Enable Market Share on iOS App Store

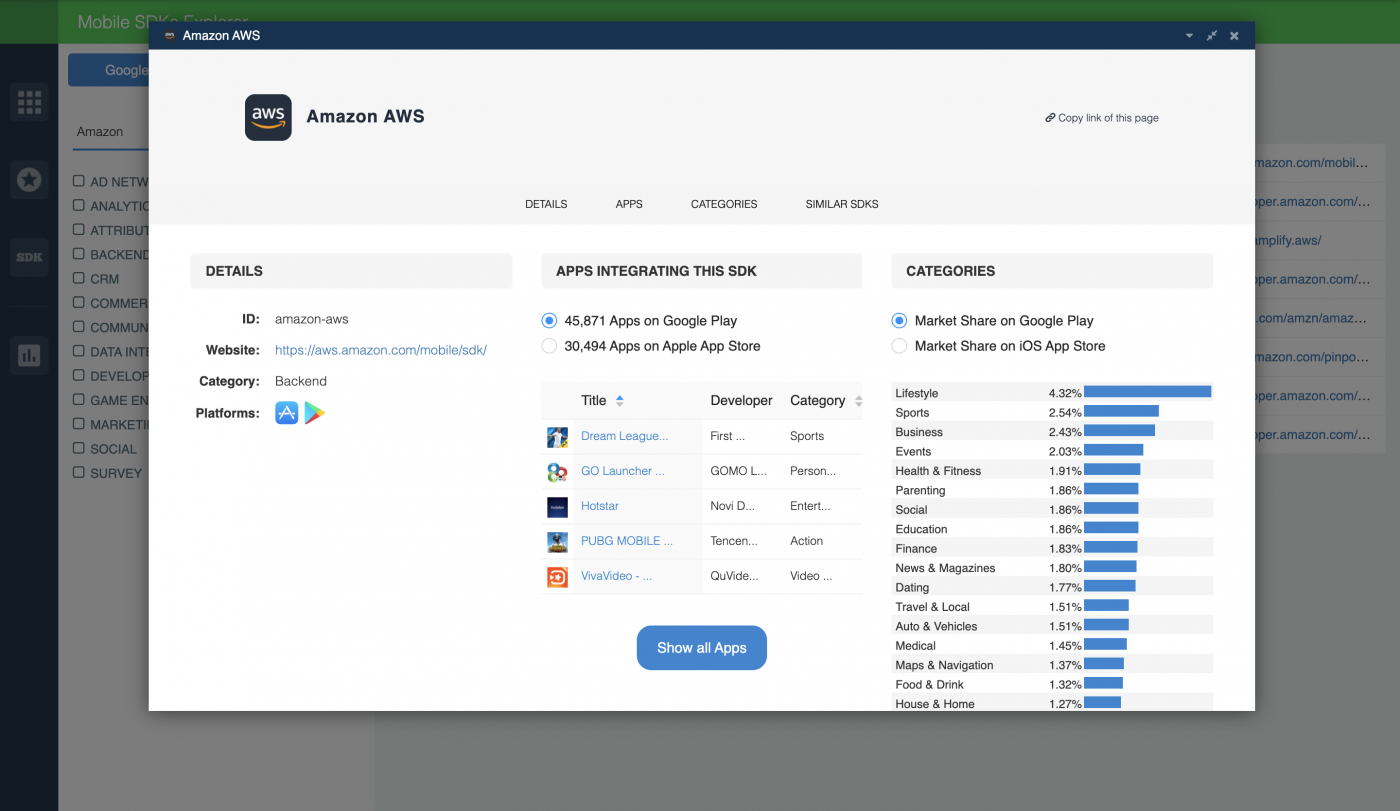coord(899,345)
